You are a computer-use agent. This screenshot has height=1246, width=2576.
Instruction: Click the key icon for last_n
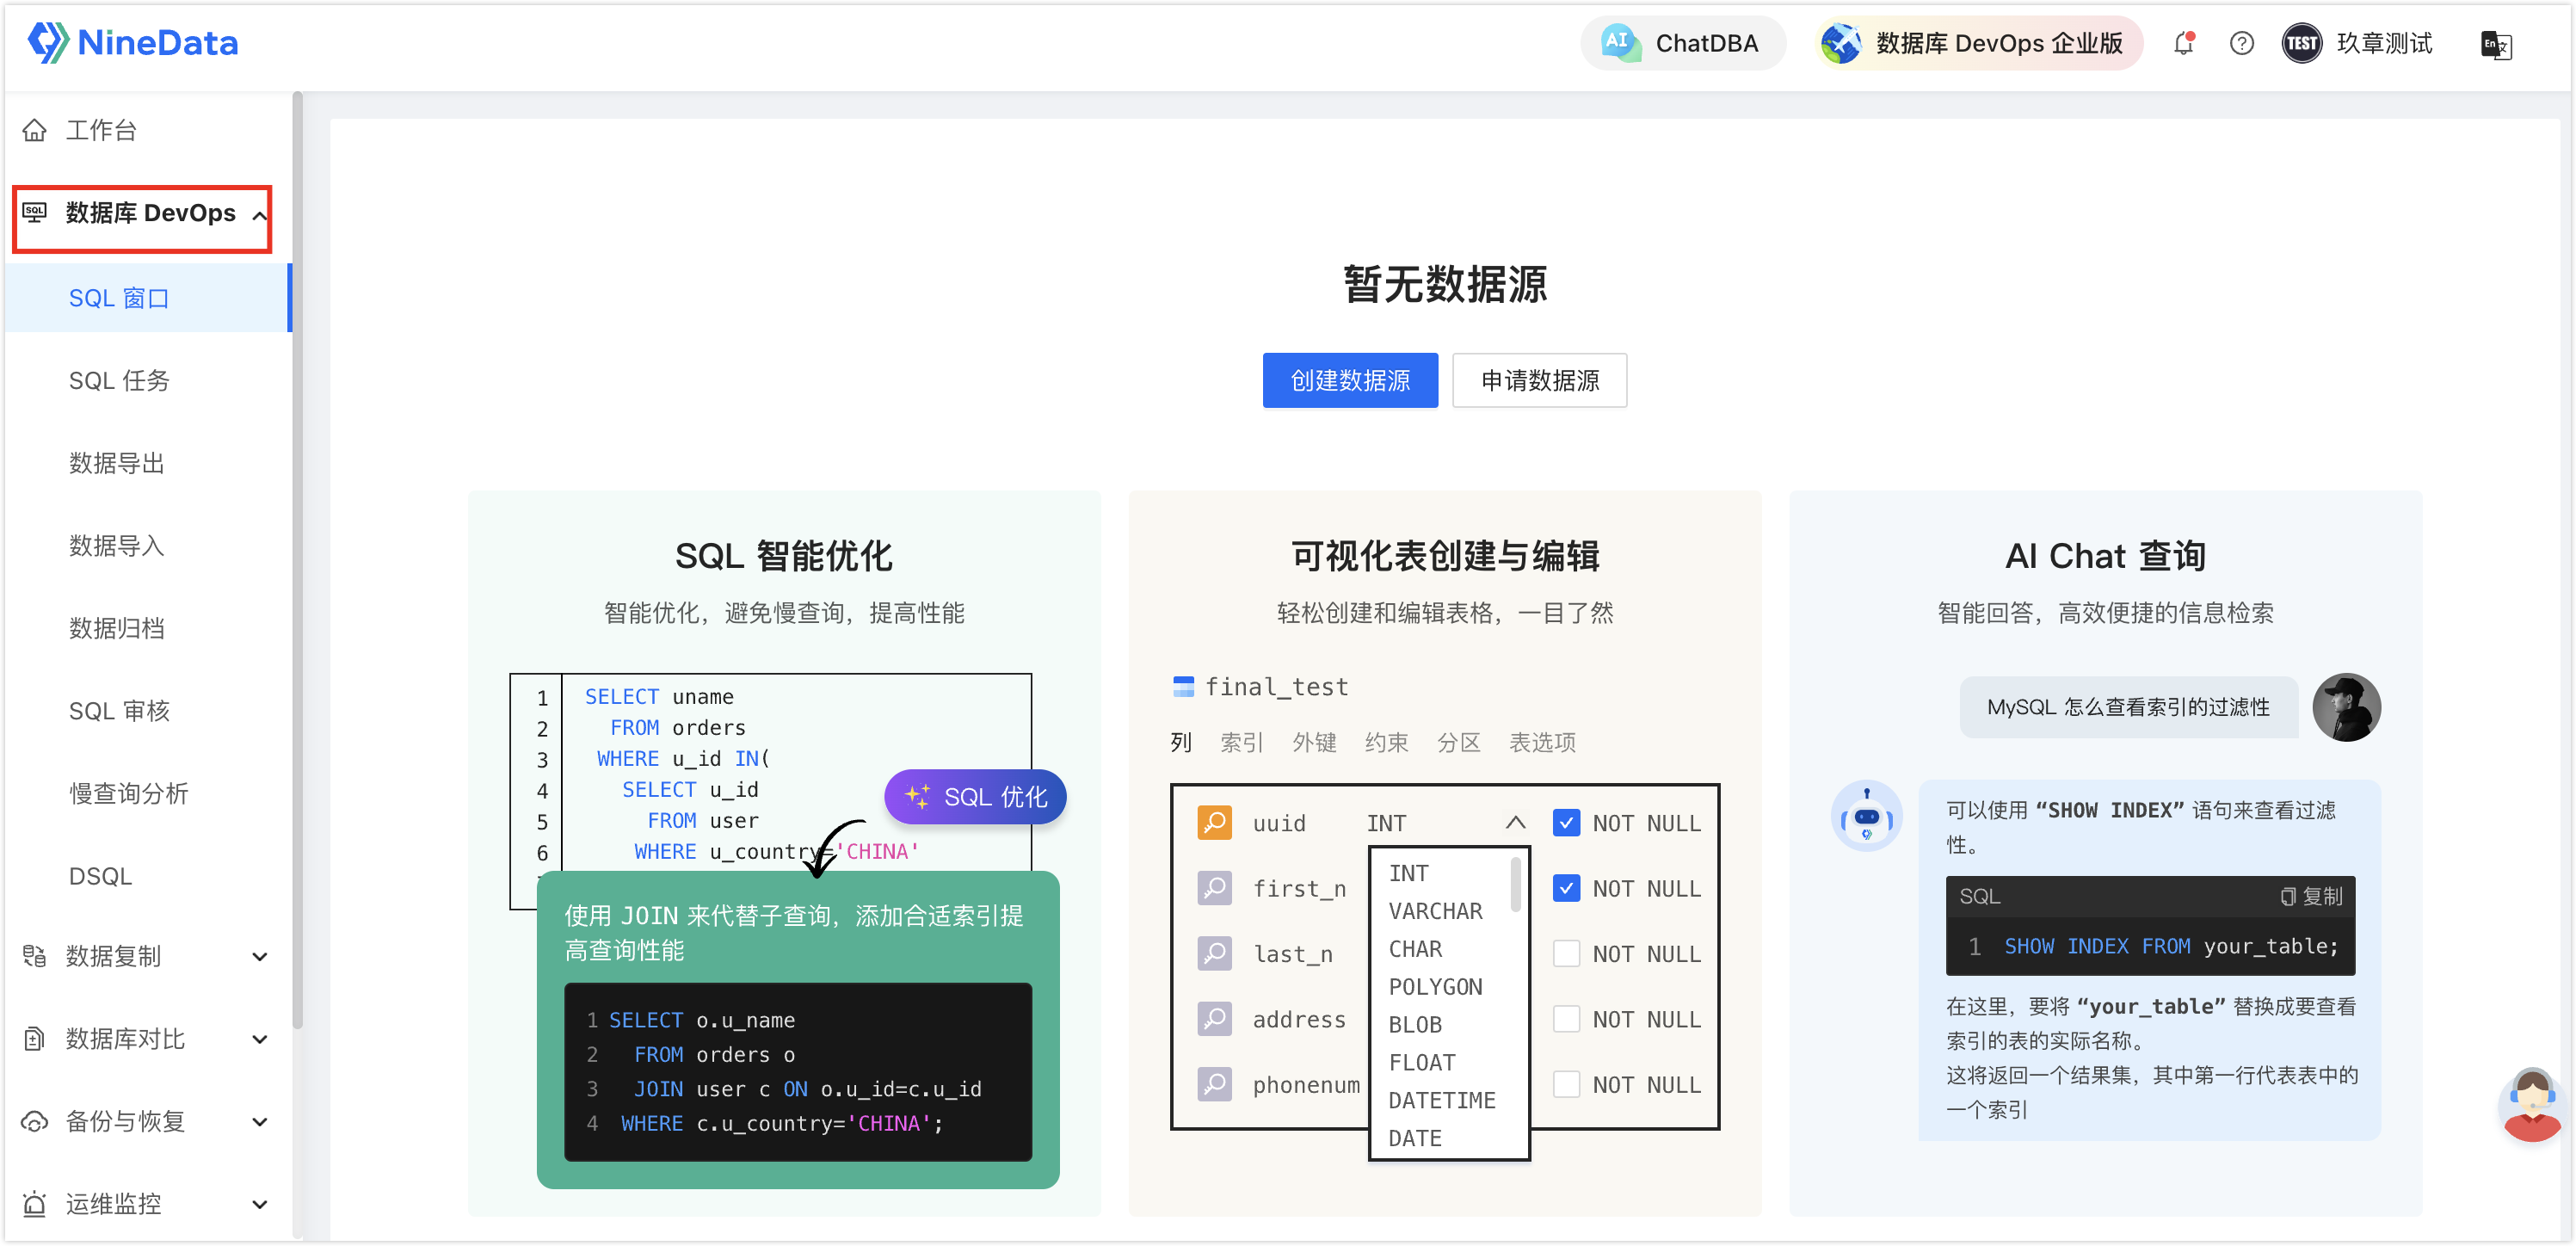click(x=1214, y=954)
